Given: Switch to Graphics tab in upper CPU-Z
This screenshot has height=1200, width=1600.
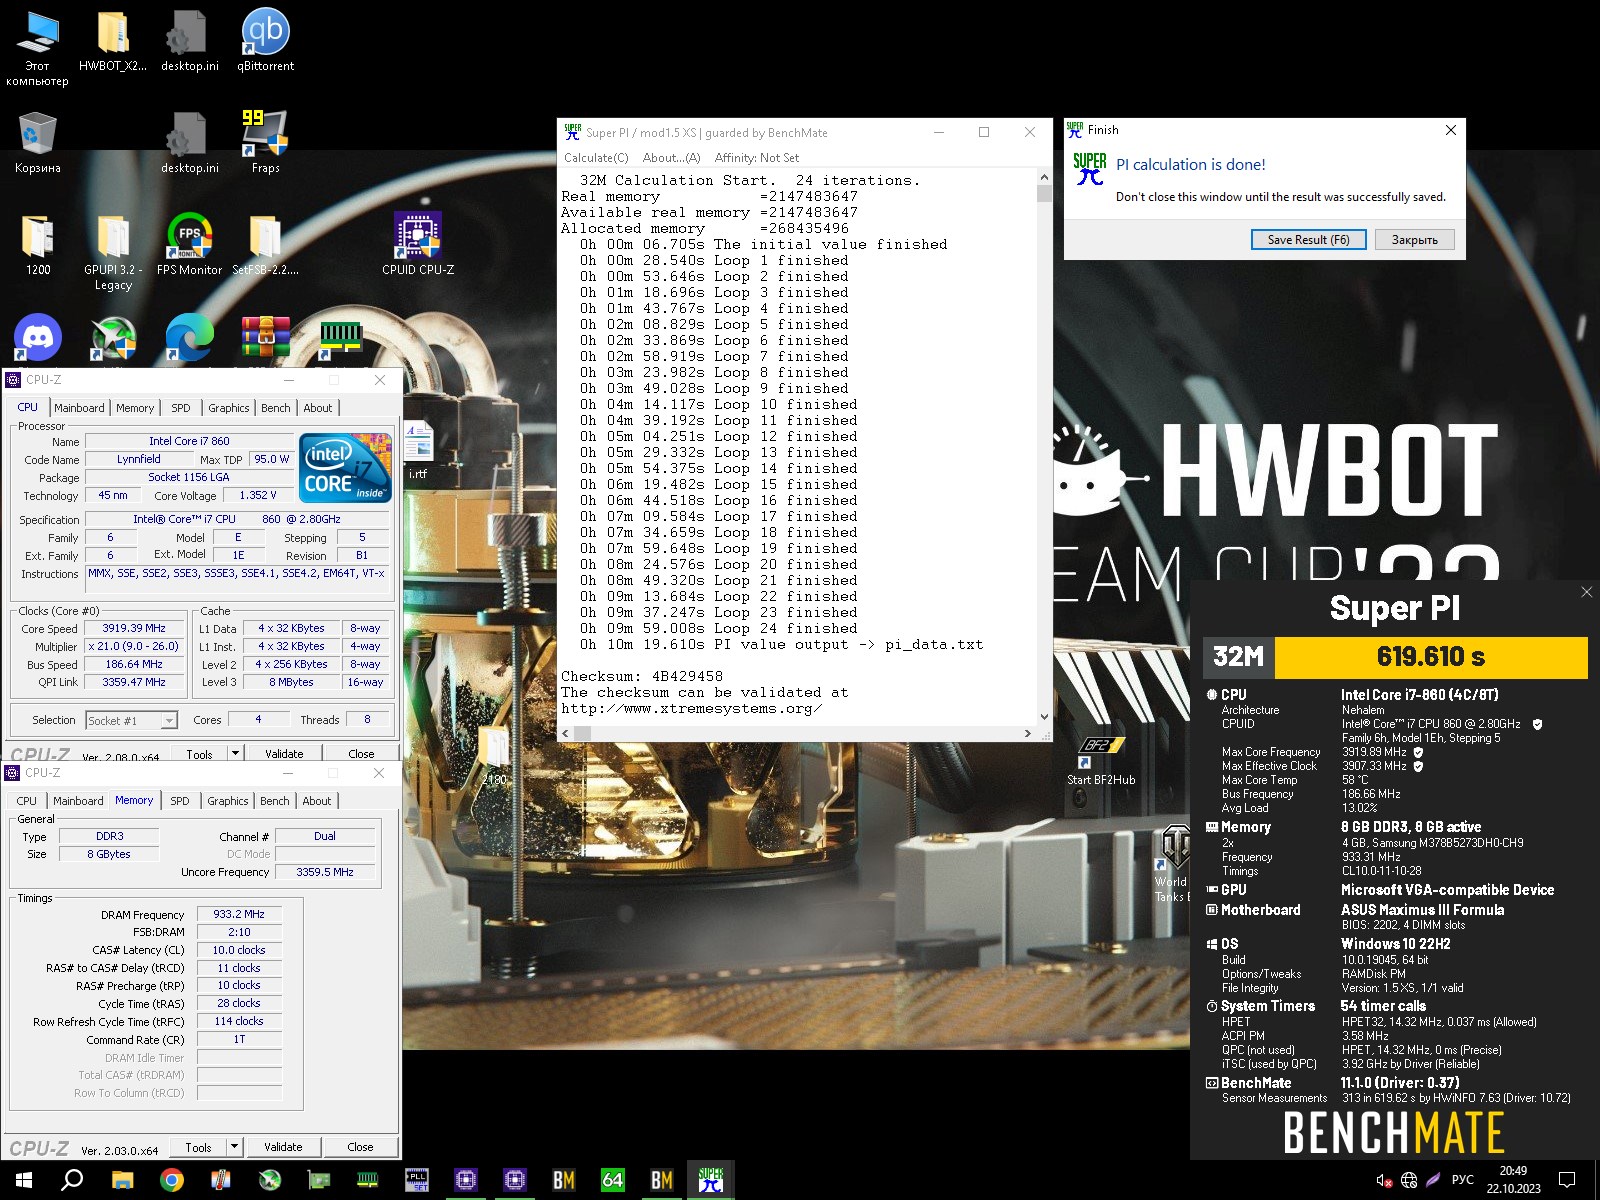Looking at the screenshot, I should pyautogui.click(x=229, y=408).
